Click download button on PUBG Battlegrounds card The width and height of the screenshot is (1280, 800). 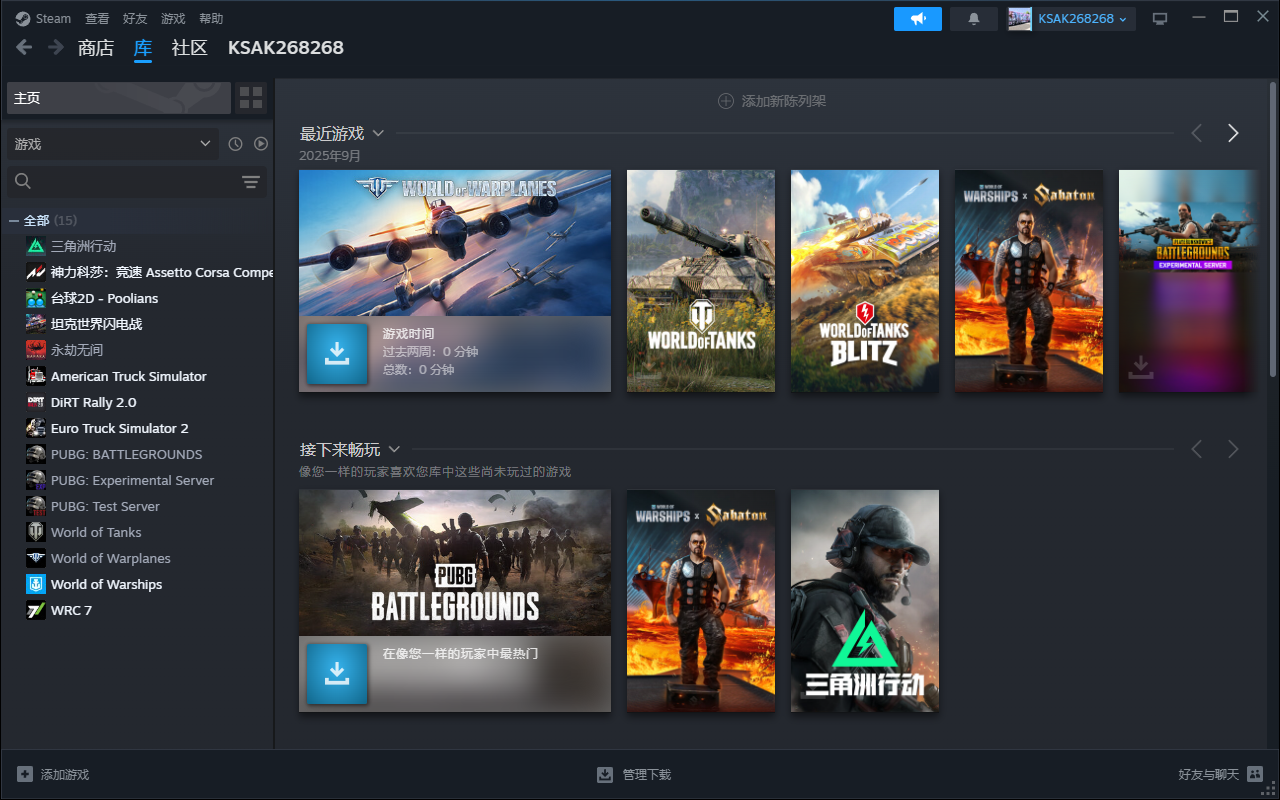[337, 674]
